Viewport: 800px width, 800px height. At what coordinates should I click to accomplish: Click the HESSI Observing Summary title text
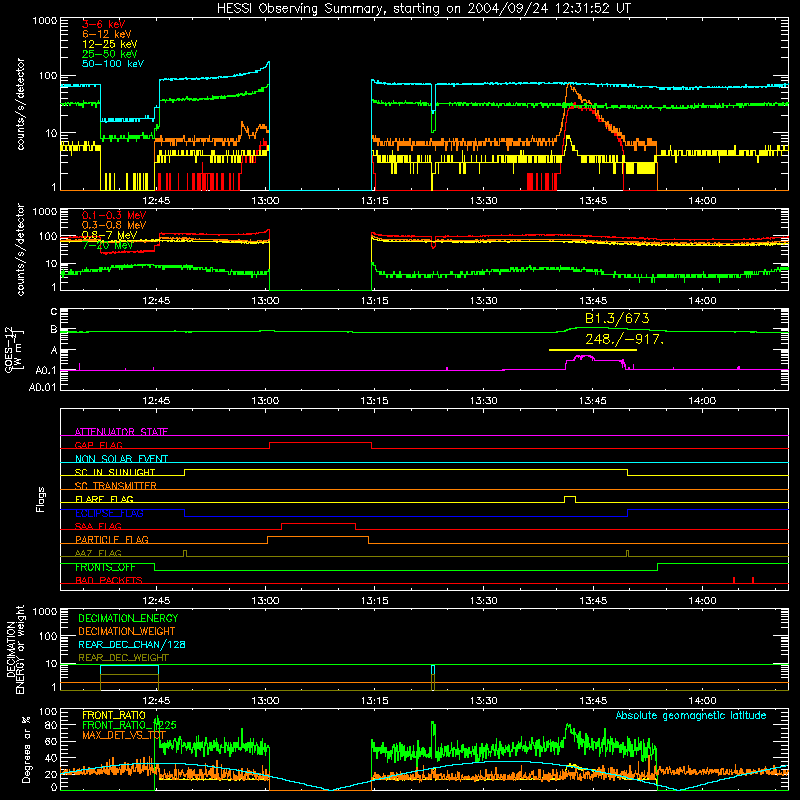click(x=423, y=9)
